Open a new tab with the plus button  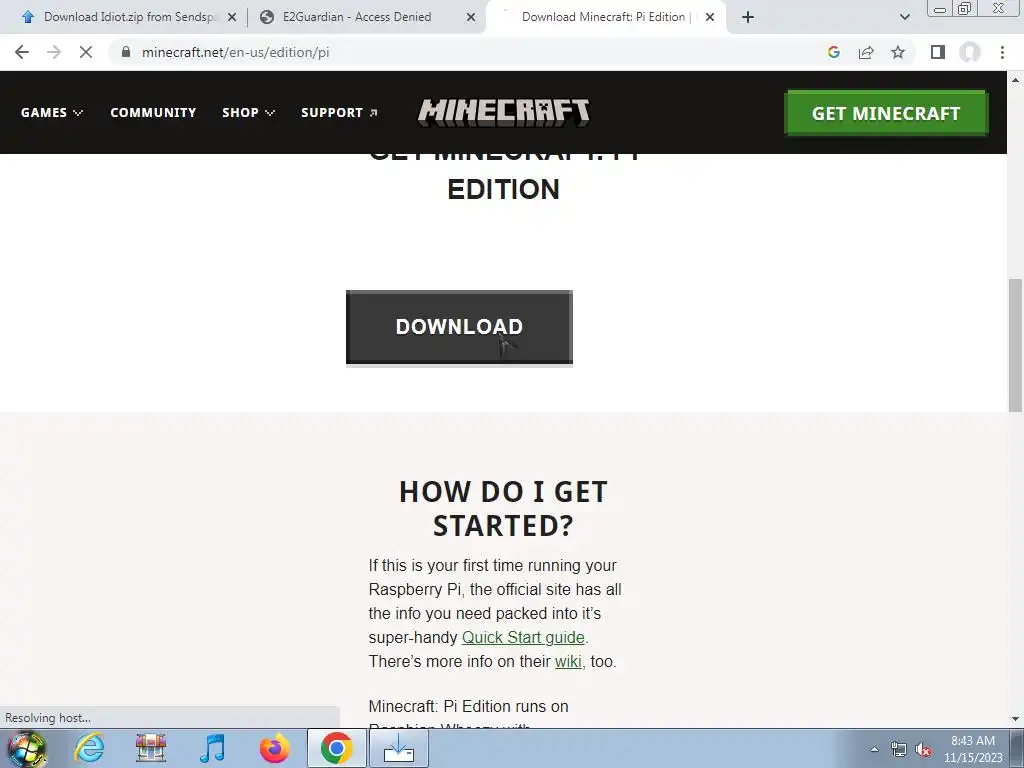click(x=748, y=17)
